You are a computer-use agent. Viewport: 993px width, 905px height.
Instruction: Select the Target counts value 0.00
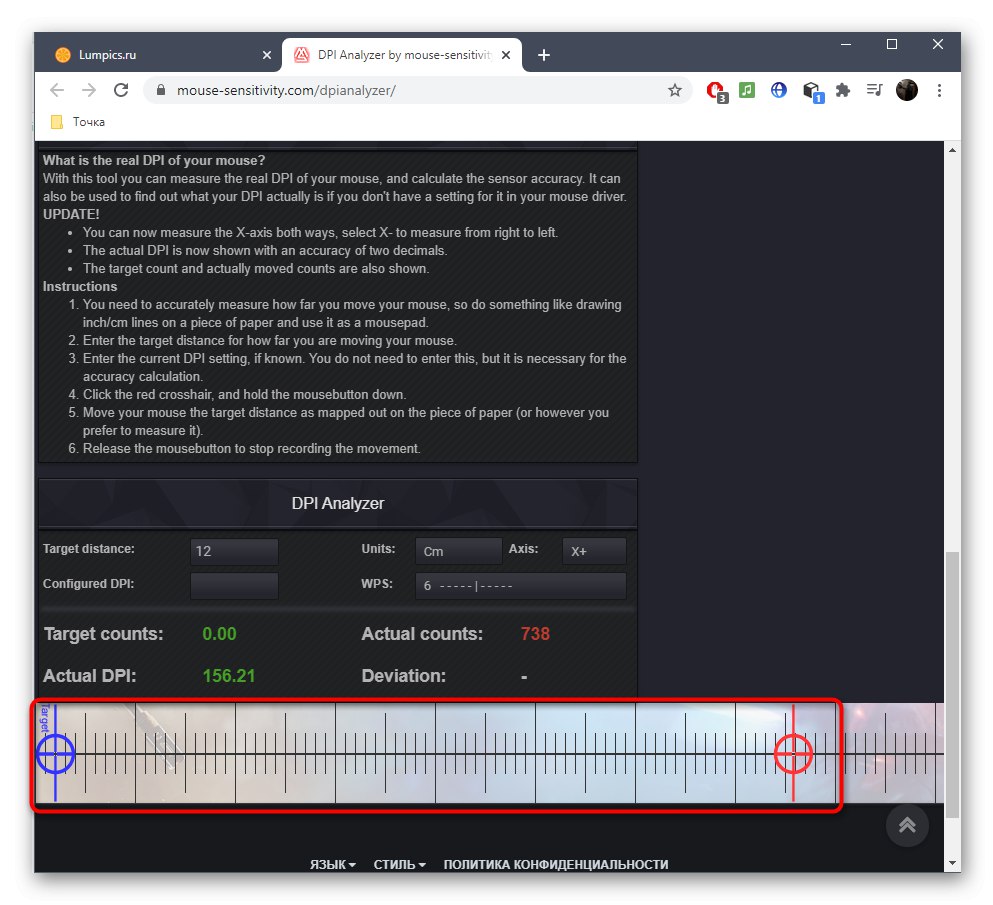[x=219, y=634]
